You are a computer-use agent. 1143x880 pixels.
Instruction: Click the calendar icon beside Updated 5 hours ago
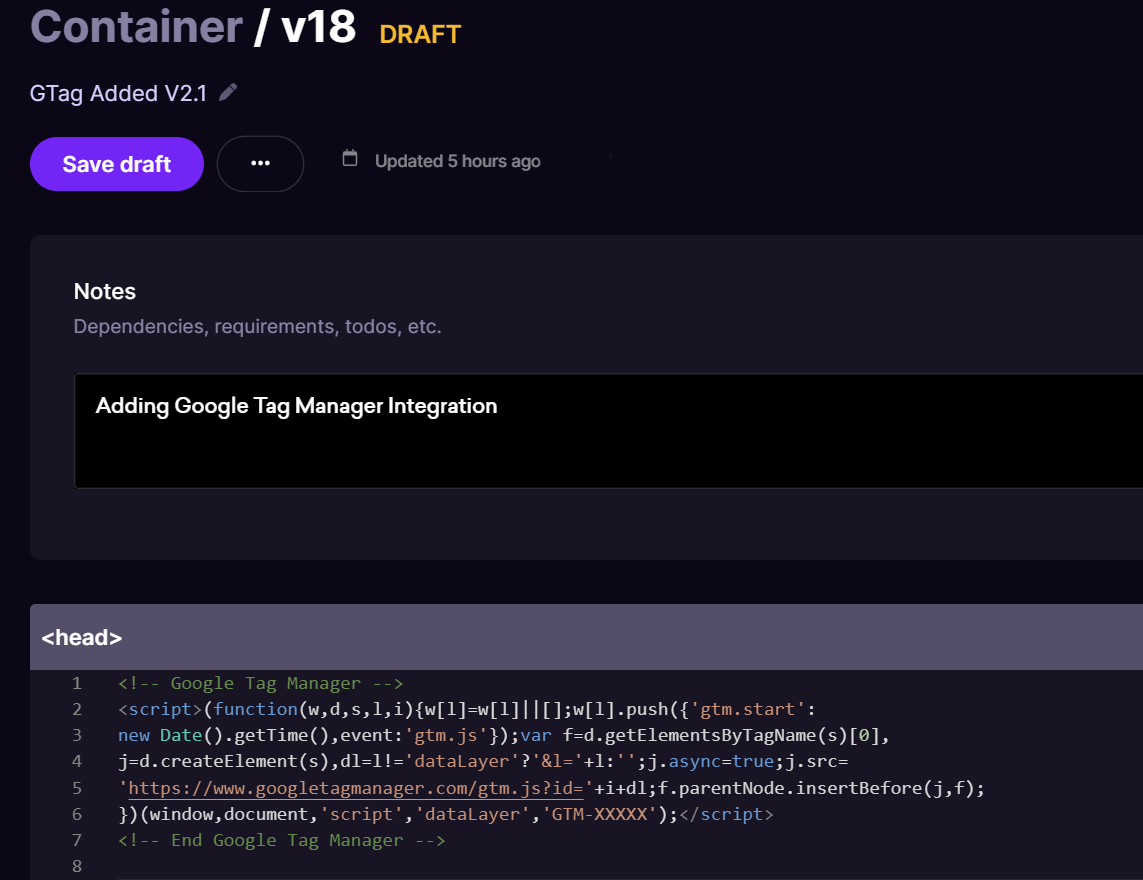(x=350, y=158)
